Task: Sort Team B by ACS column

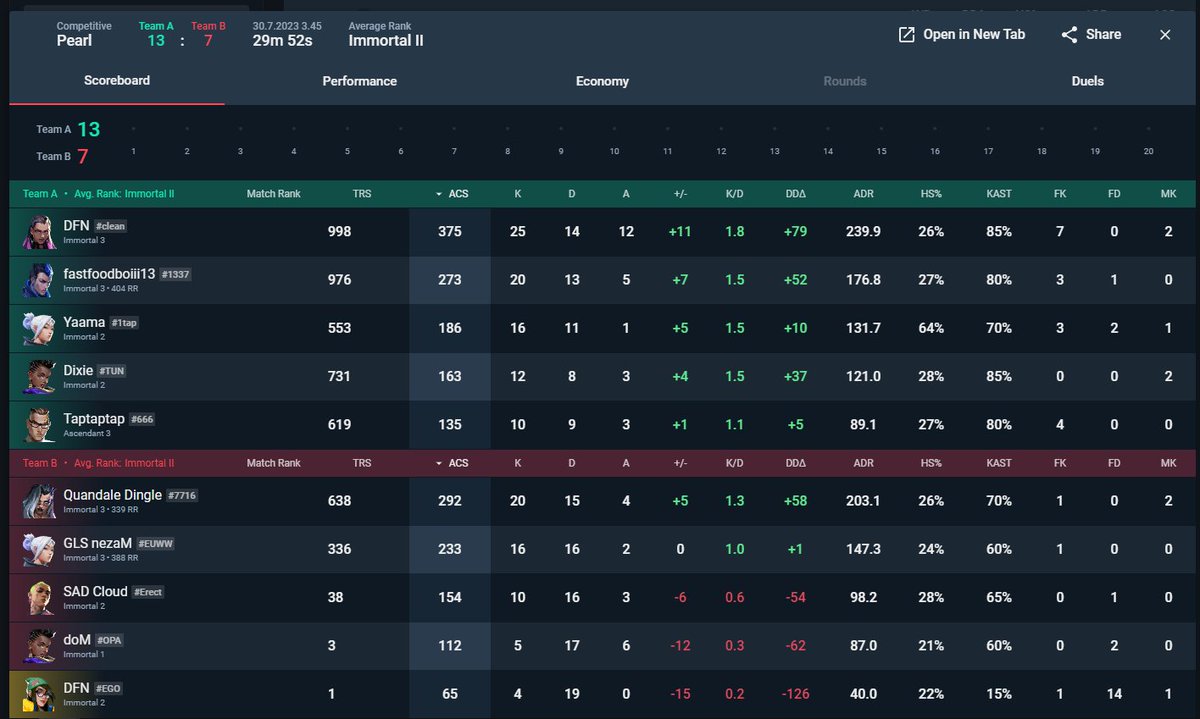Action: [451, 463]
